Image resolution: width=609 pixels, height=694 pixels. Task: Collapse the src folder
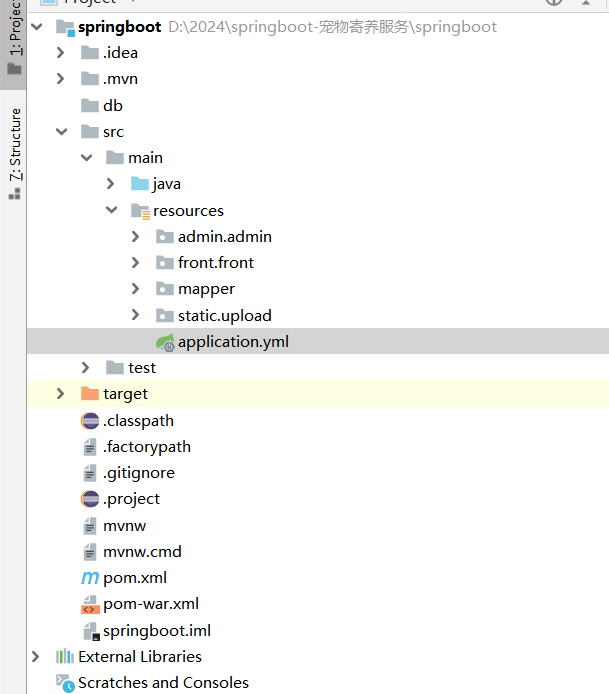pyautogui.click(x=61, y=132)
